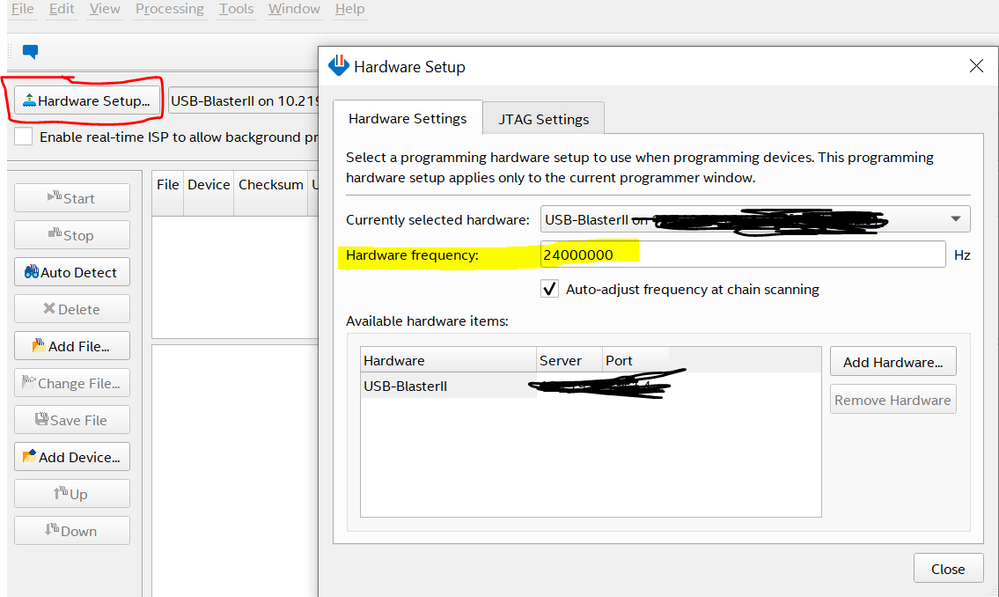This screenshot has width=999, height=597.
Task: Click the Server column header
Action: [x=569, y=361]
